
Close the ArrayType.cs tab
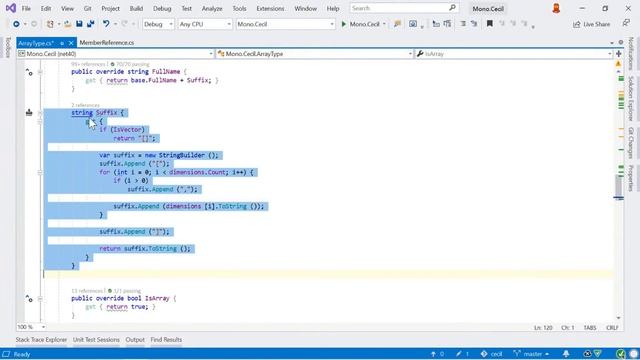coord(71,43)
